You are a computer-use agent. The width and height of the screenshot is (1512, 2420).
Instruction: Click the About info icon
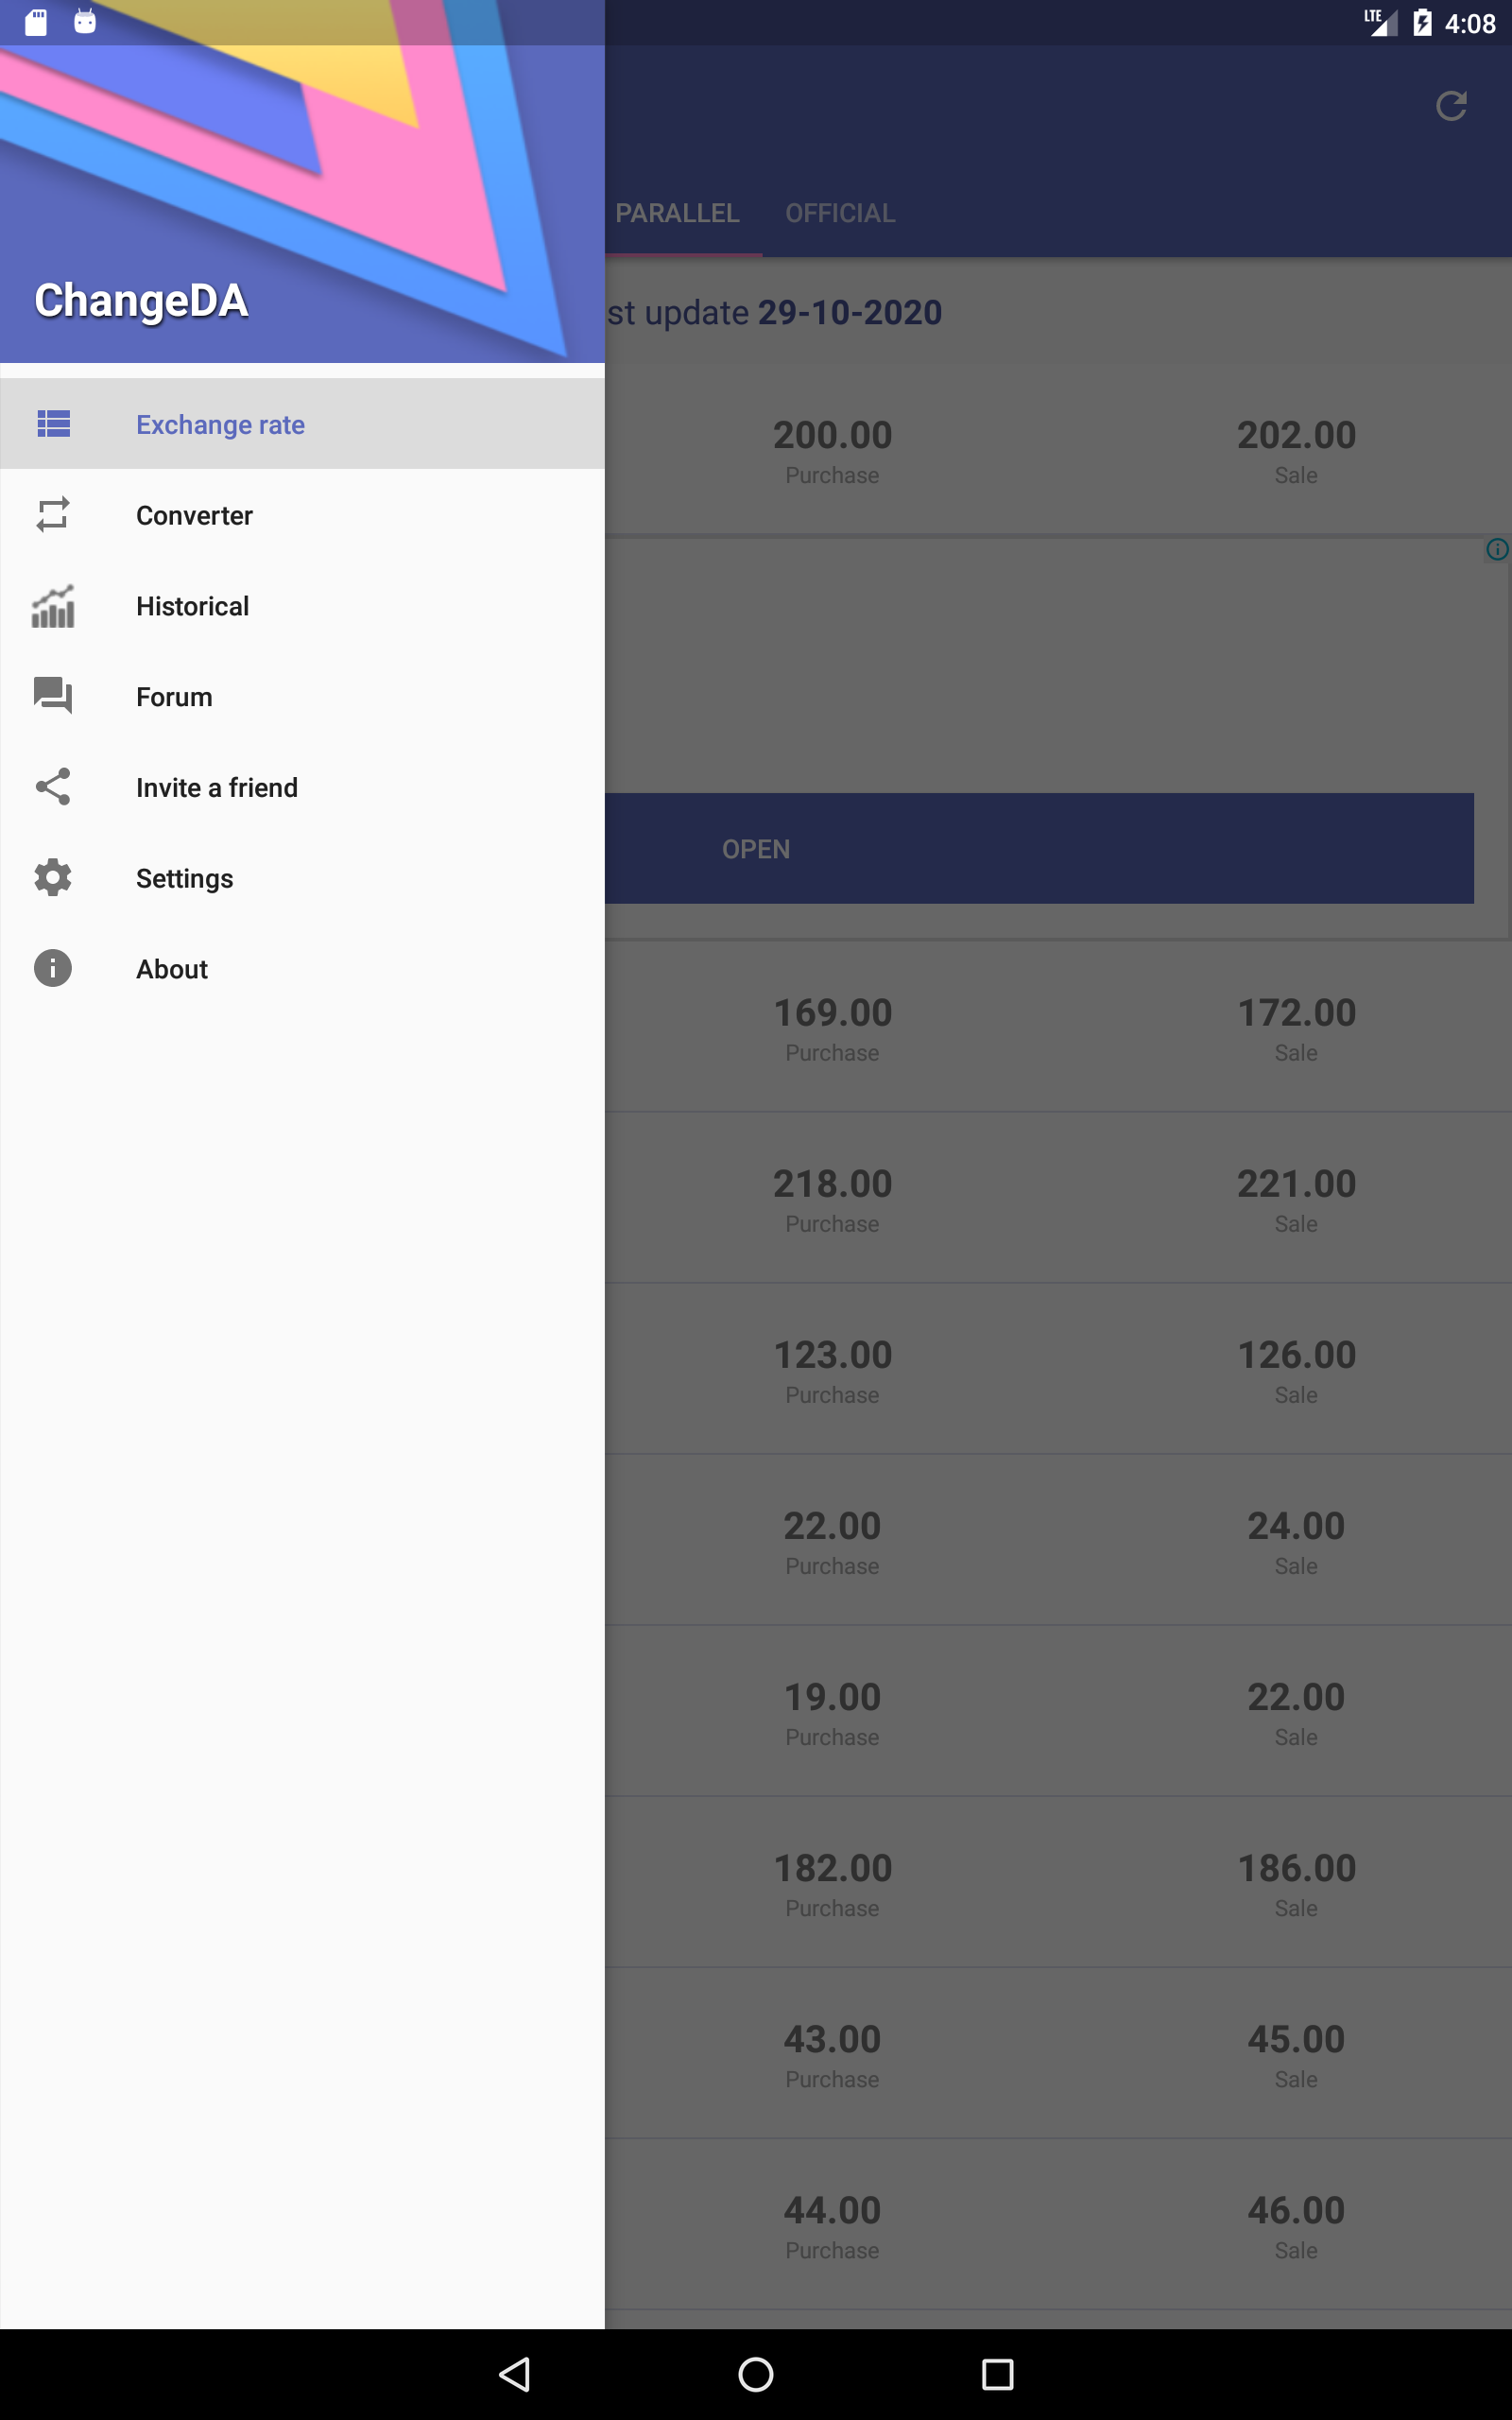pyautogui.click(x=53, y=968)
